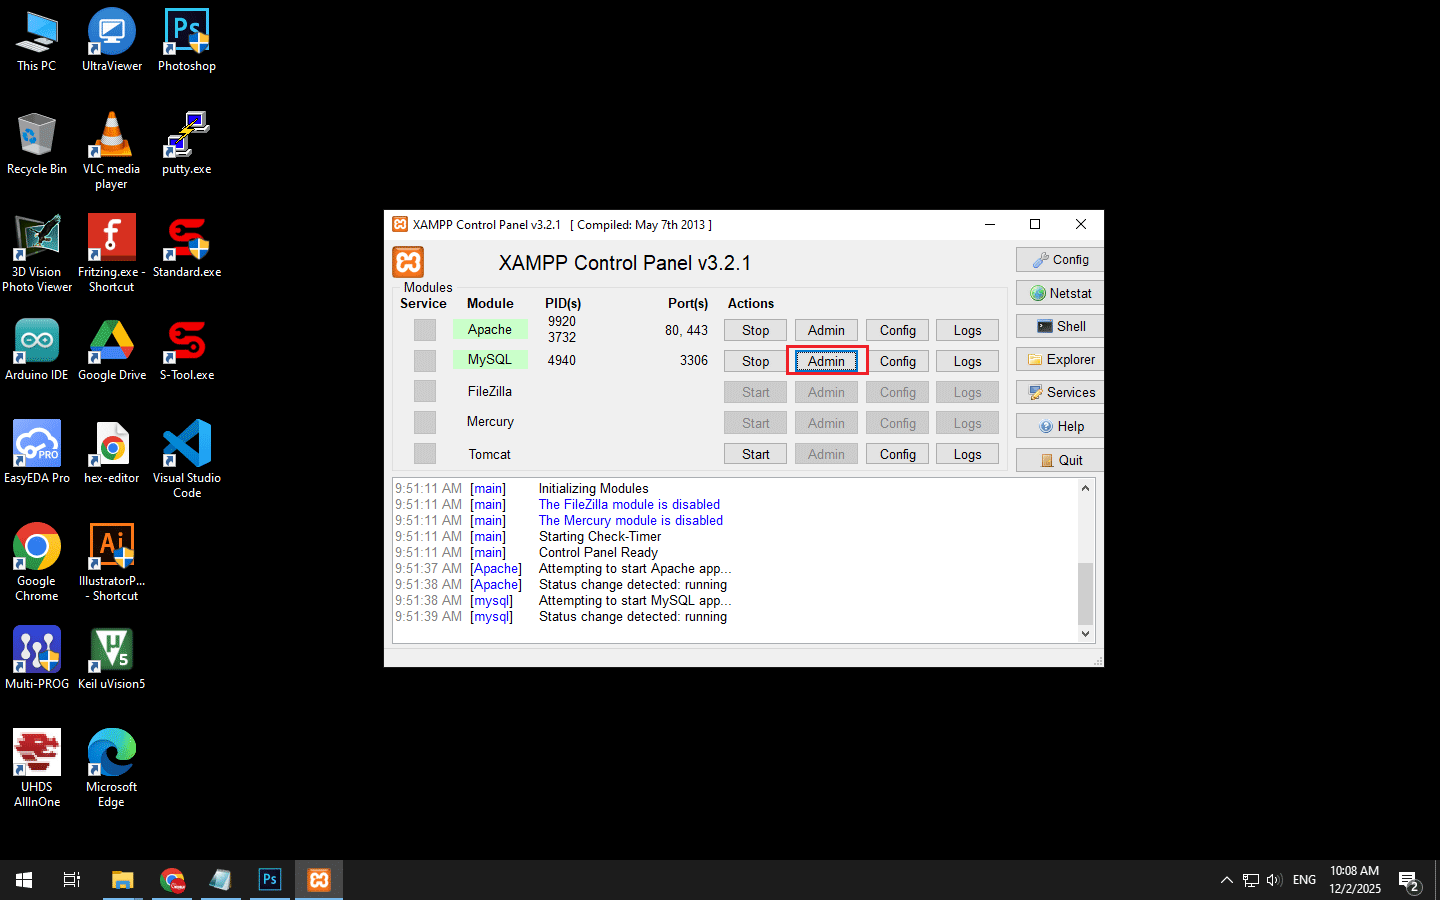This screenshot has height=900, width=1440.
Task: Open Photoshop from the taskbar
Action: 270,880
